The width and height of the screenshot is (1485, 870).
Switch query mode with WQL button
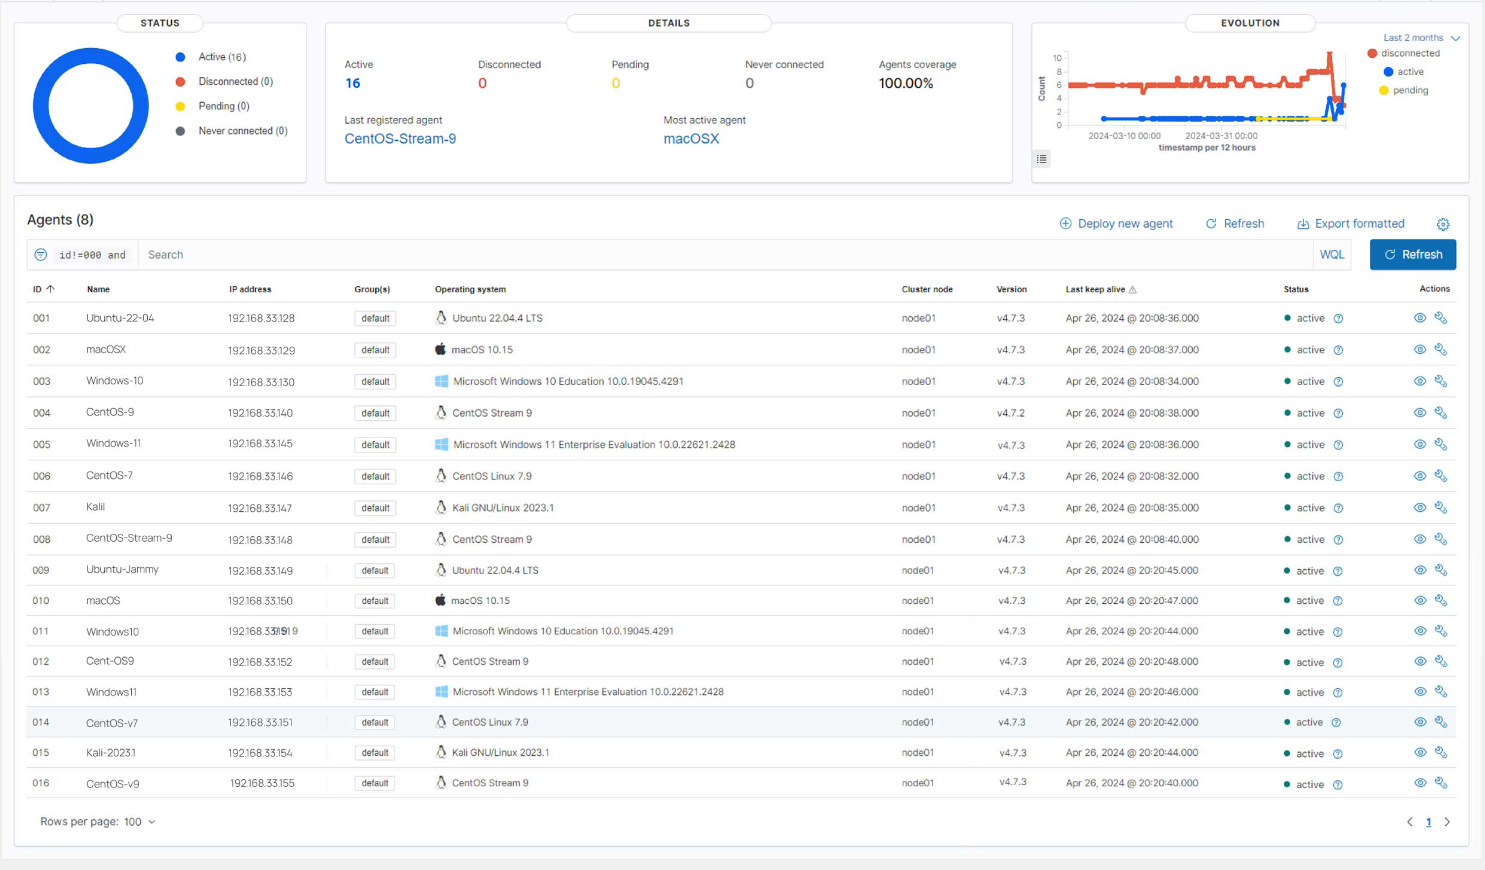pos(1332,255)
